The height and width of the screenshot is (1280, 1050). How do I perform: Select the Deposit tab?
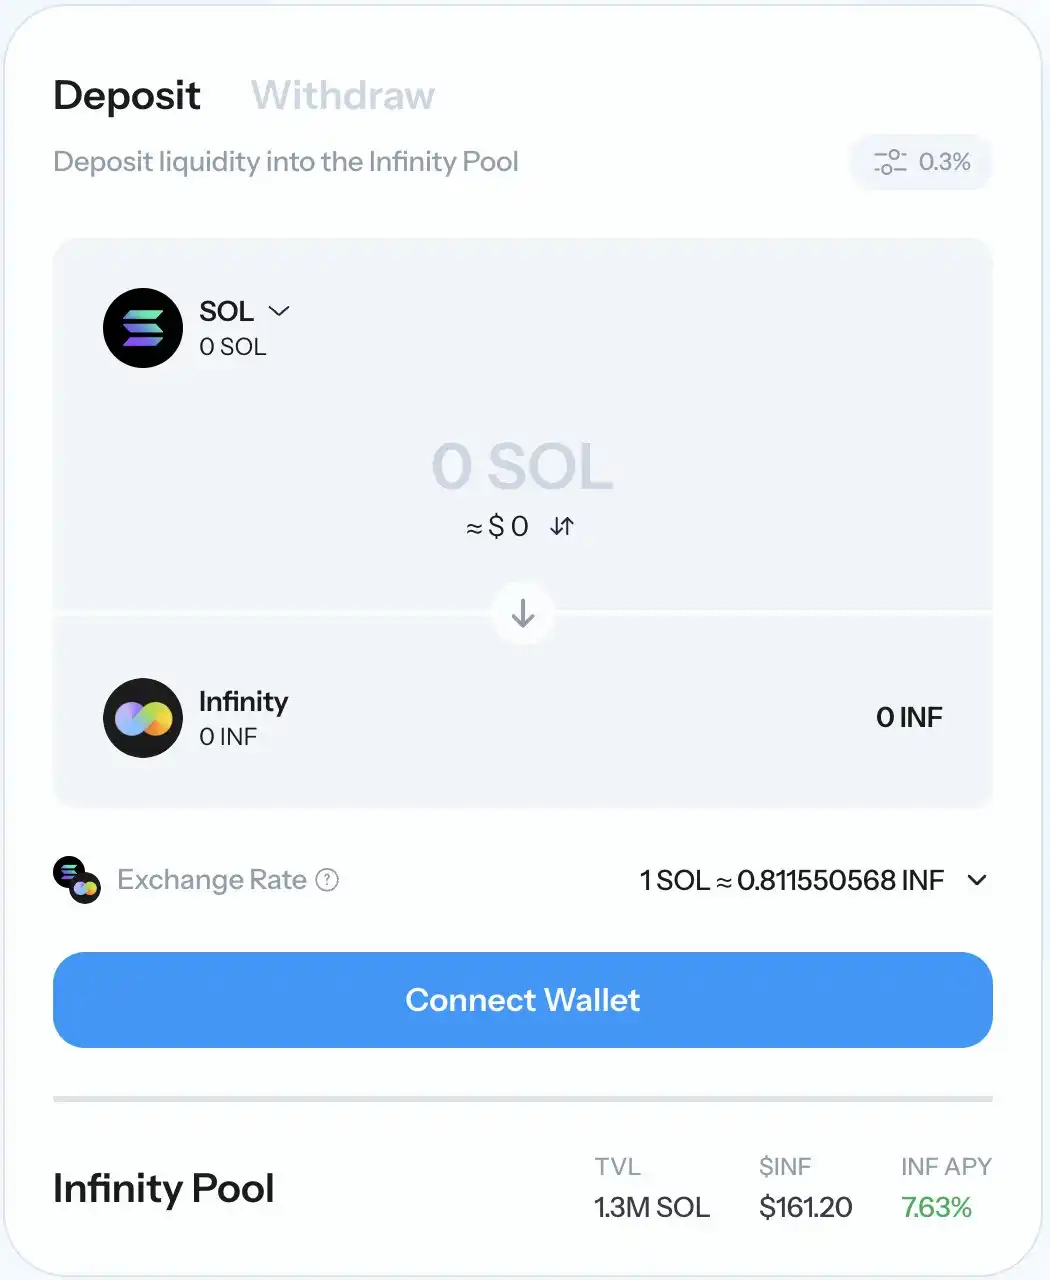[127, 96]
